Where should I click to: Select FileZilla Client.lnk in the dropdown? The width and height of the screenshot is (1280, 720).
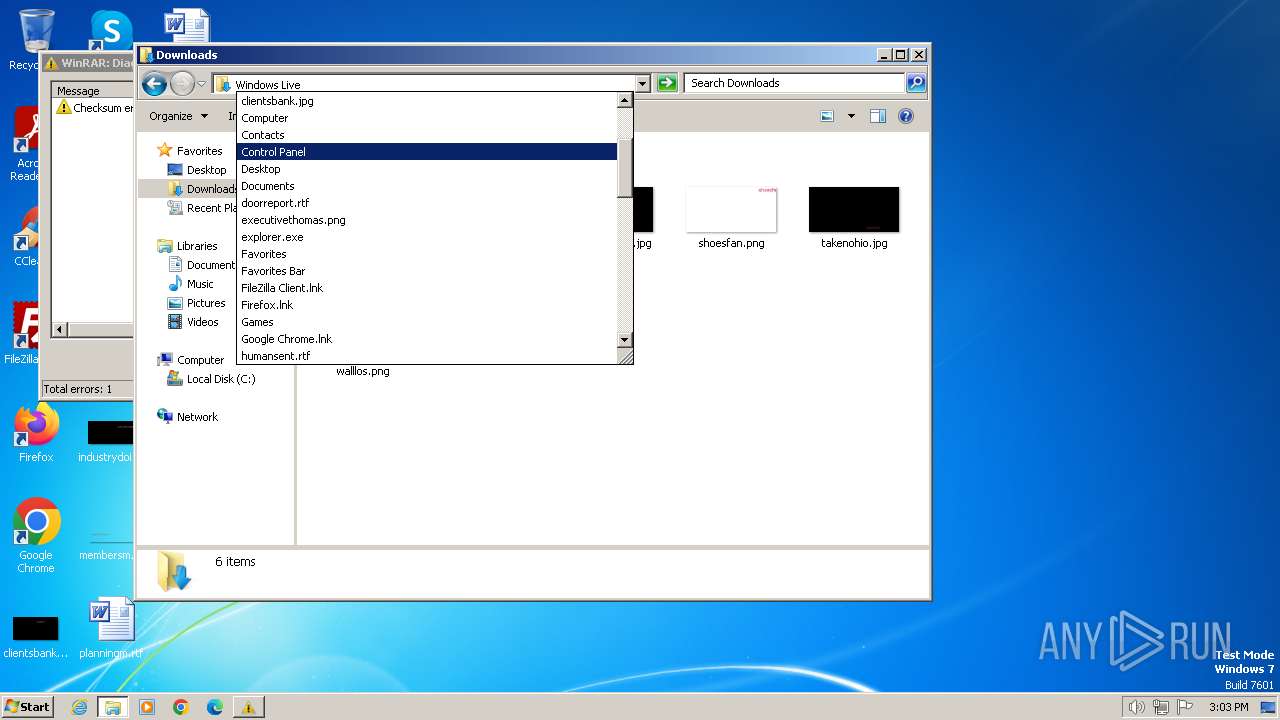(427, 288)
